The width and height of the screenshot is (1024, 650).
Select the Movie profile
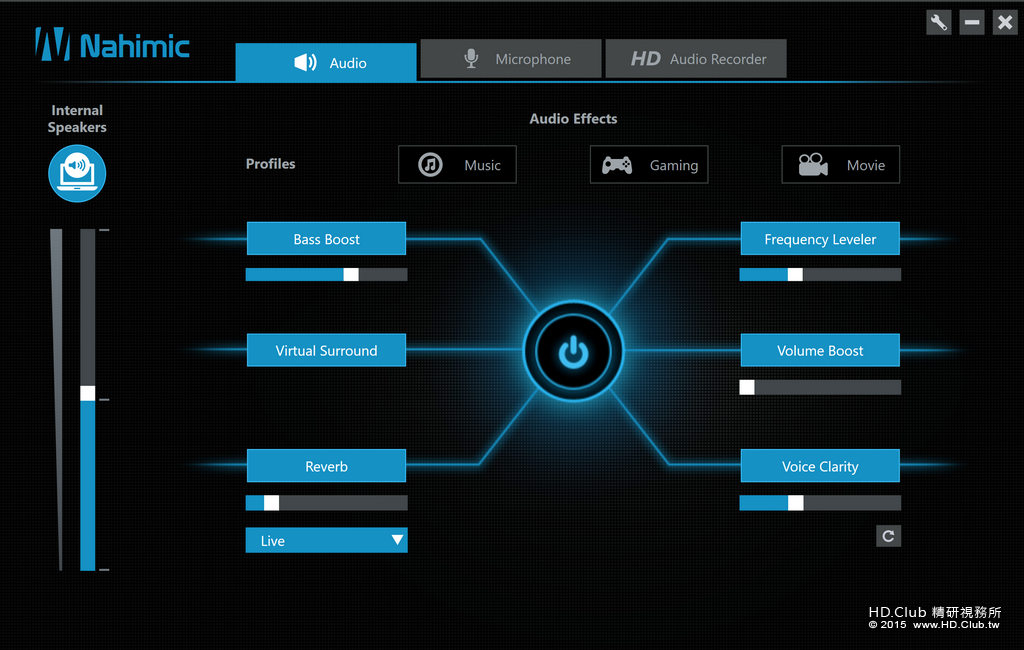pos(840,165)
